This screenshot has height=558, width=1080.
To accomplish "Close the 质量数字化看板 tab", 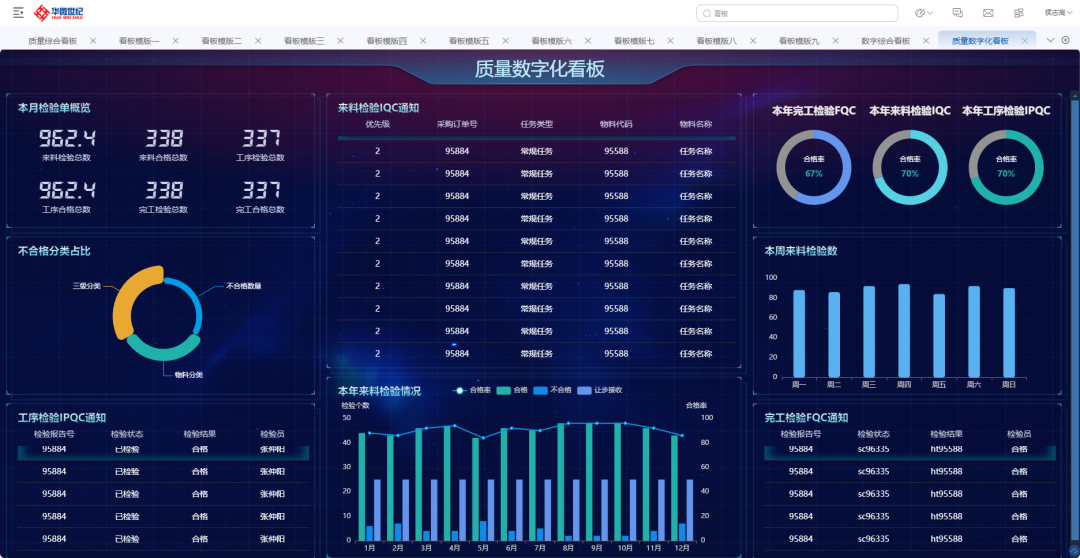I will pyautogui.click(x=1024, y=41).
